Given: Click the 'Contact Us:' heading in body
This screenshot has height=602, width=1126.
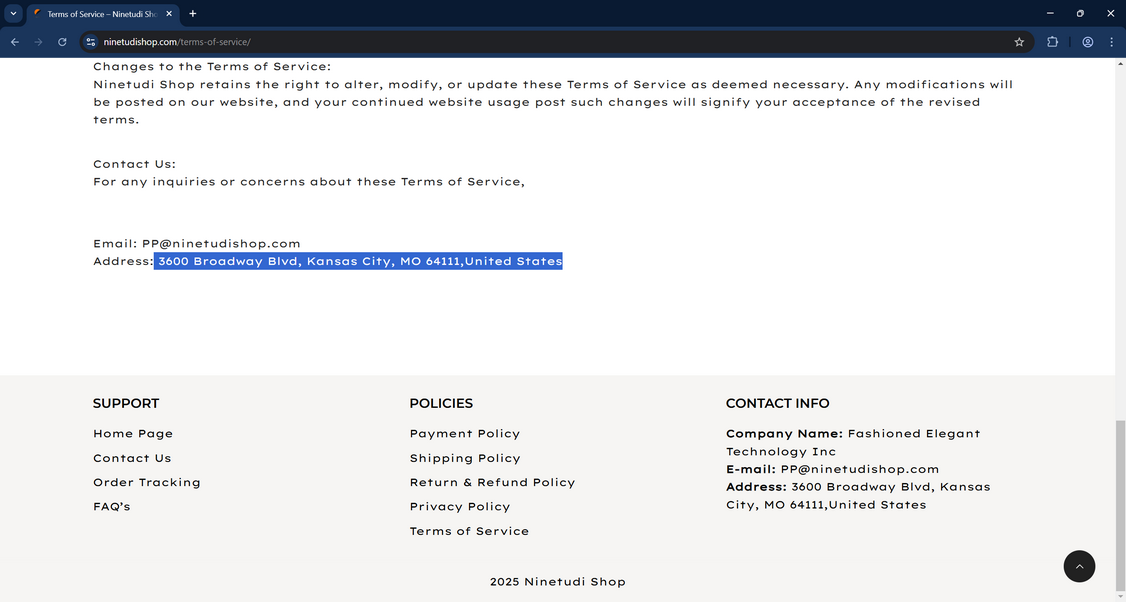Looking at the screenshot, I should coord(134,165).
